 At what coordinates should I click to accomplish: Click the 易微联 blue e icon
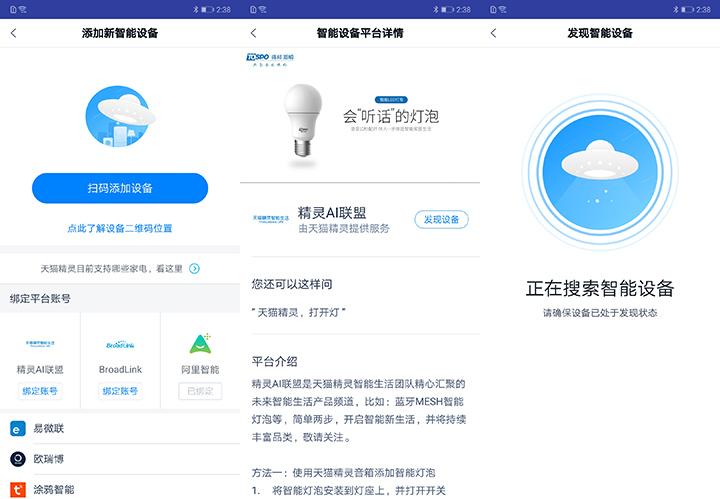pyautogui.click(x=17, y=429)
